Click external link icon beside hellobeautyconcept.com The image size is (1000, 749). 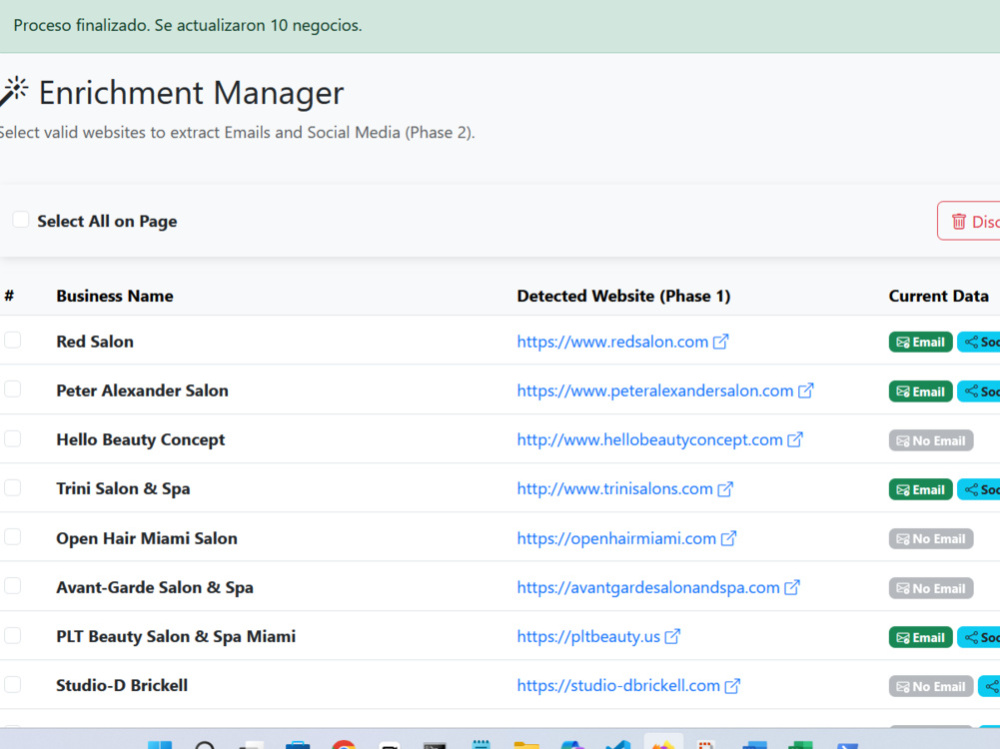[x=795, y=440]
